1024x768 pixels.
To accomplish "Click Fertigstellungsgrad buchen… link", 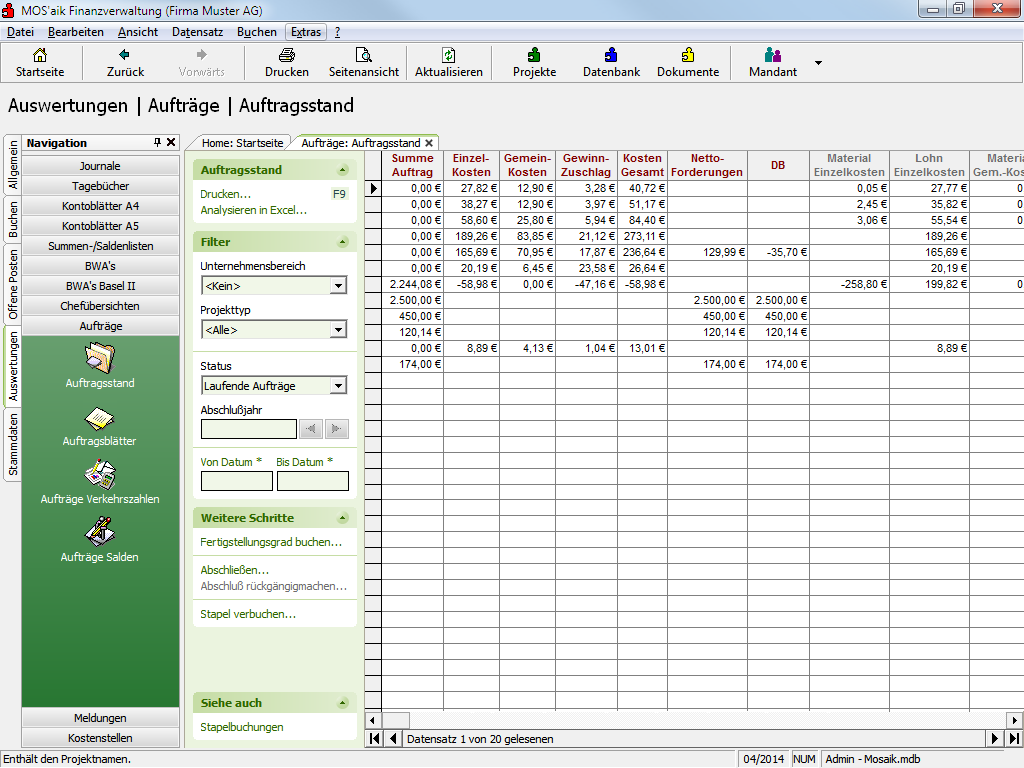I will (x=271, y=542).
